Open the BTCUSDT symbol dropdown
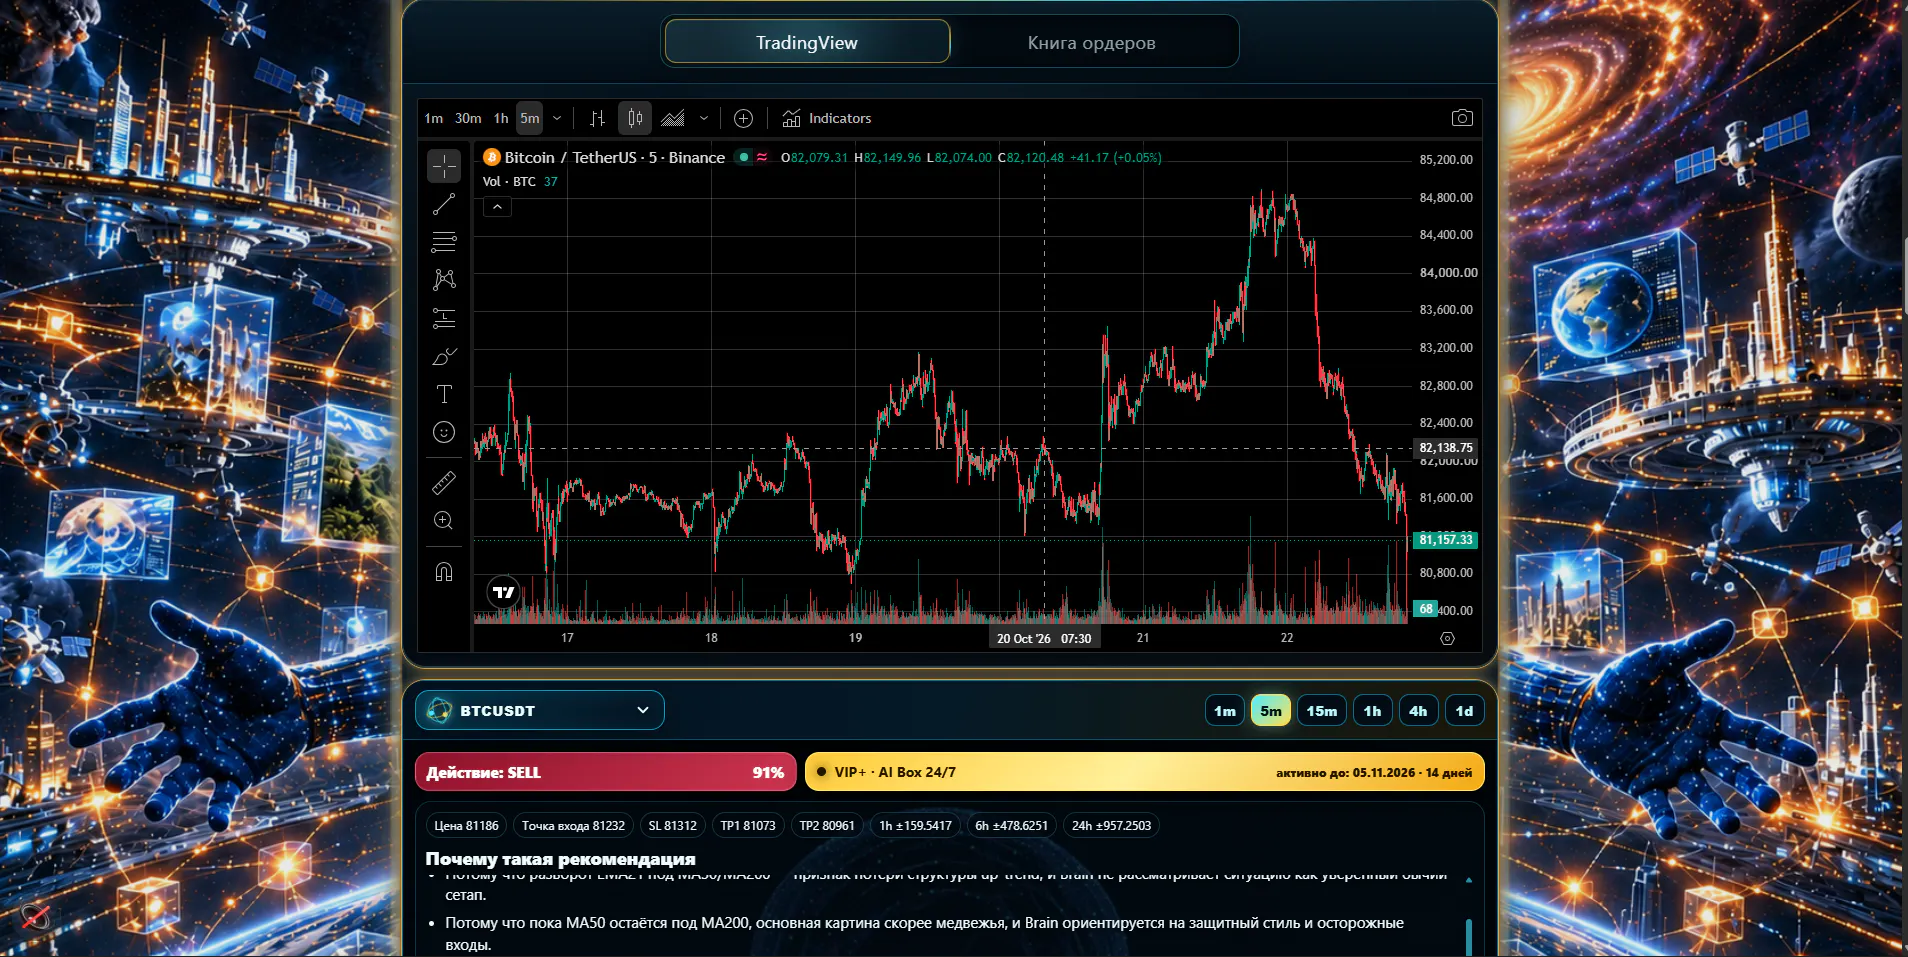The image size is (1908, 957). click(540, 710)
